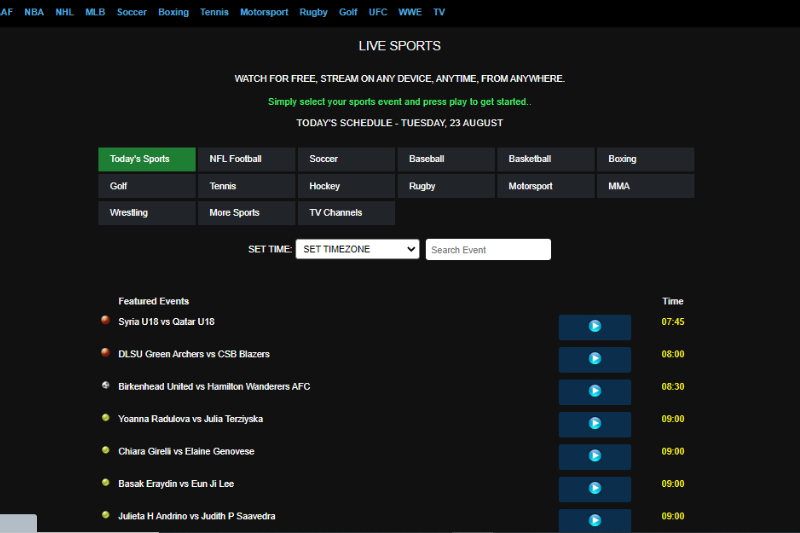Focus the Search Event input field

[x=488, y=249]
